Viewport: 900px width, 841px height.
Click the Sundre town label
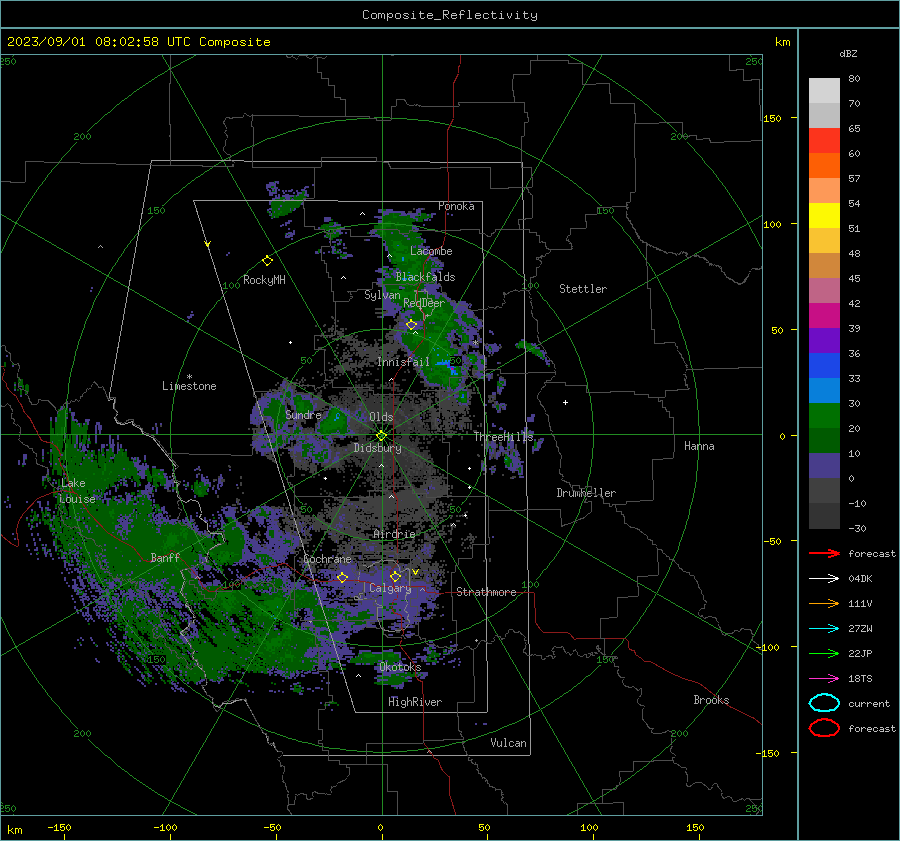pyautogui.click(x=303, y=414)
